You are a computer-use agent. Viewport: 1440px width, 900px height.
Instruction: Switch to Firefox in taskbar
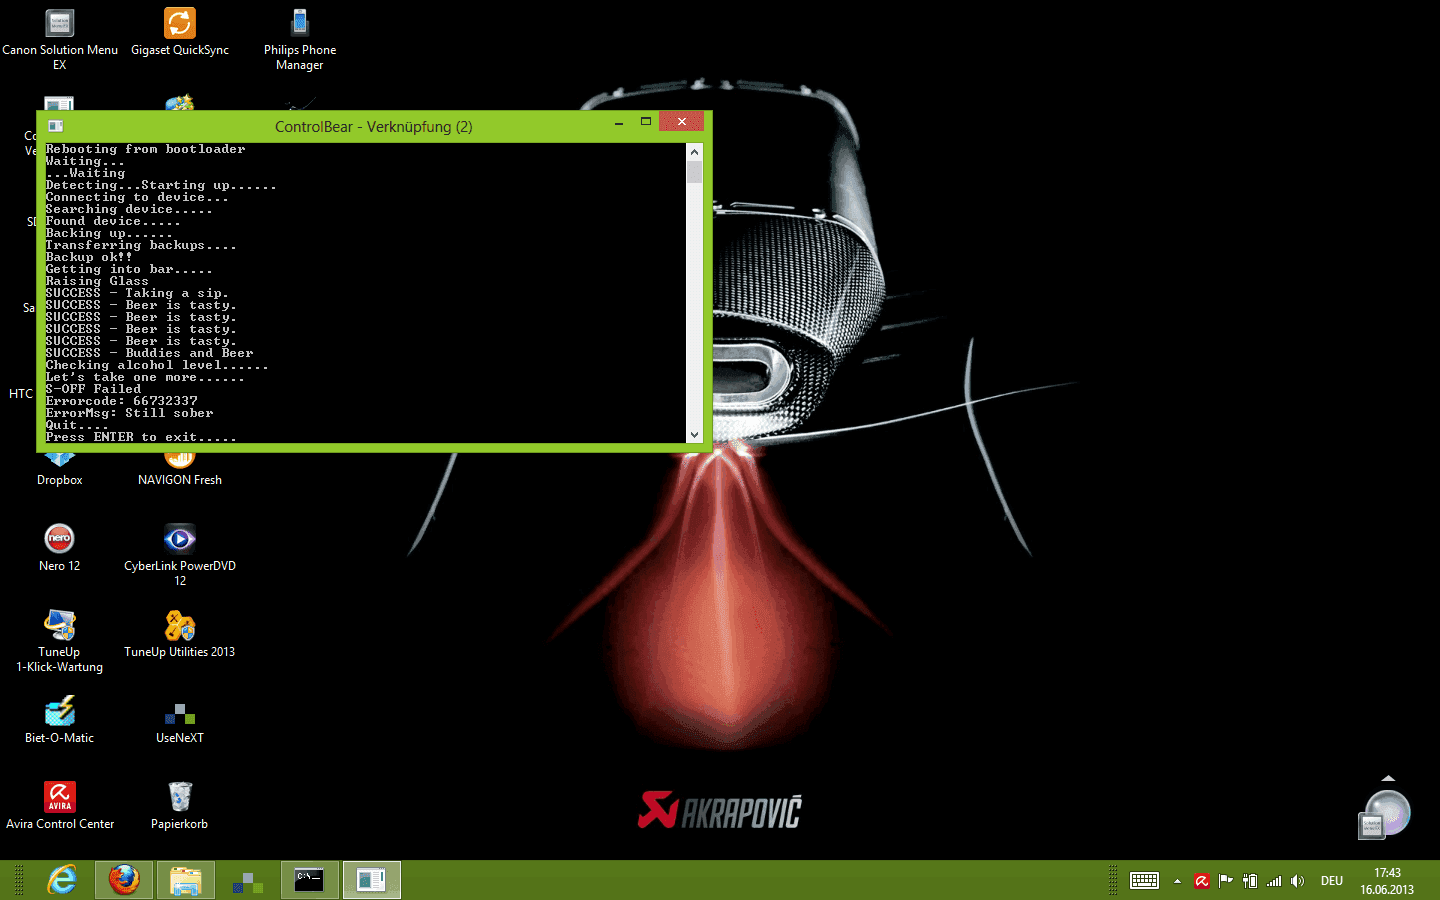coord(124,880)
